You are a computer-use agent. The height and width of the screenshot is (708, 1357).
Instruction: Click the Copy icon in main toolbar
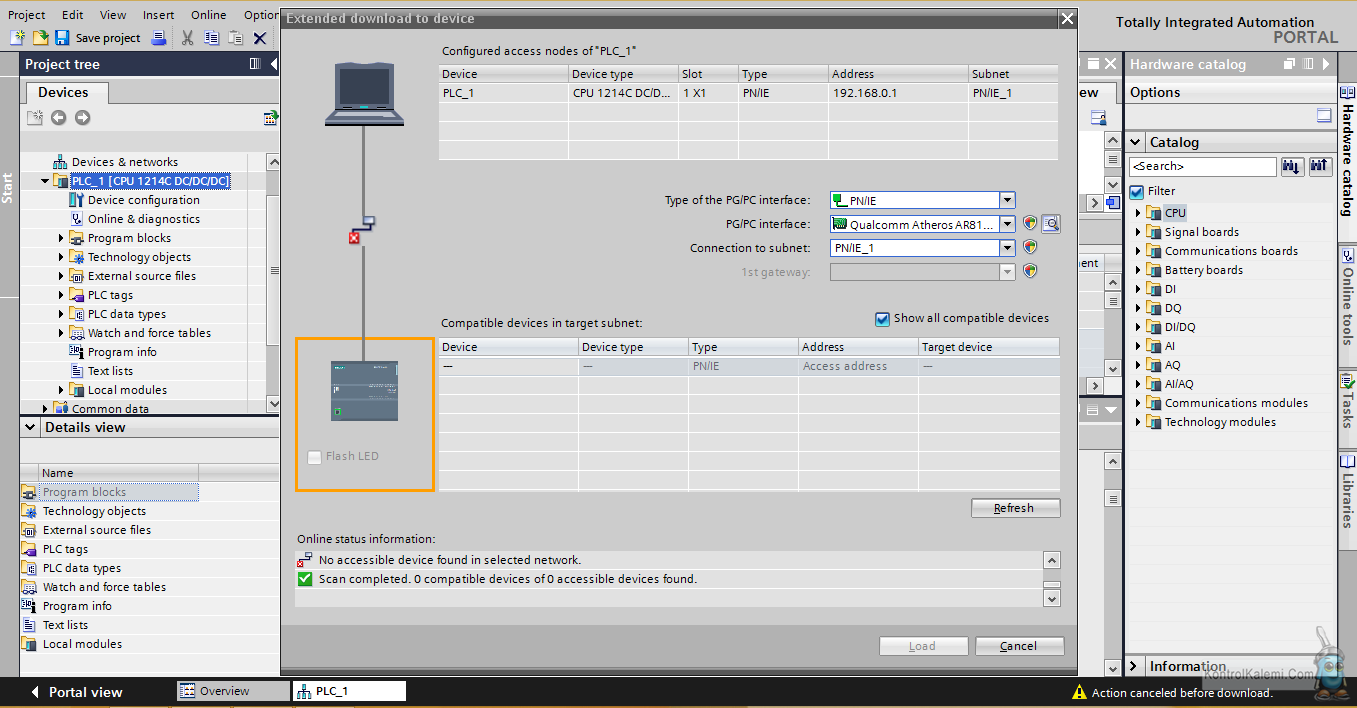(211, 38)
